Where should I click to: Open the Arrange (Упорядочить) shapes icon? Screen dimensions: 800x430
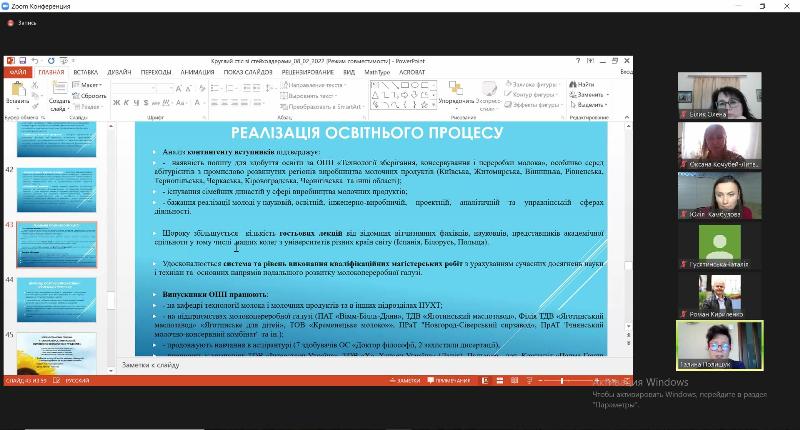point(456,88)
